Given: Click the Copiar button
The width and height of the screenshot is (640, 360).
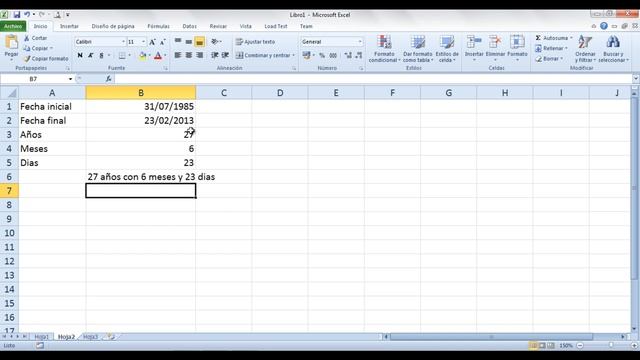Looking at the screenshot, I should 38,48.
